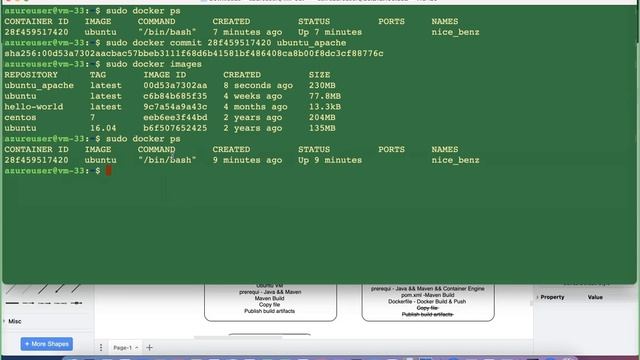This screenshot has width=640, height=360.
Task: Click image ID '00d53a7302aa'
Action: pyautogui.click(x=175, y=86)
